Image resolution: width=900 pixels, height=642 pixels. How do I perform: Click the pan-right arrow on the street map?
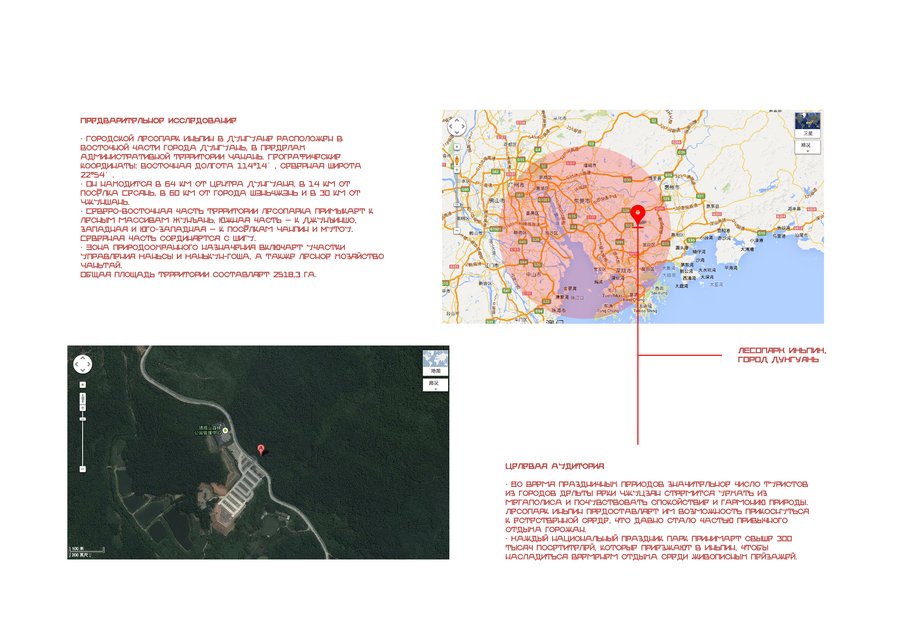[x=463, y=126]
